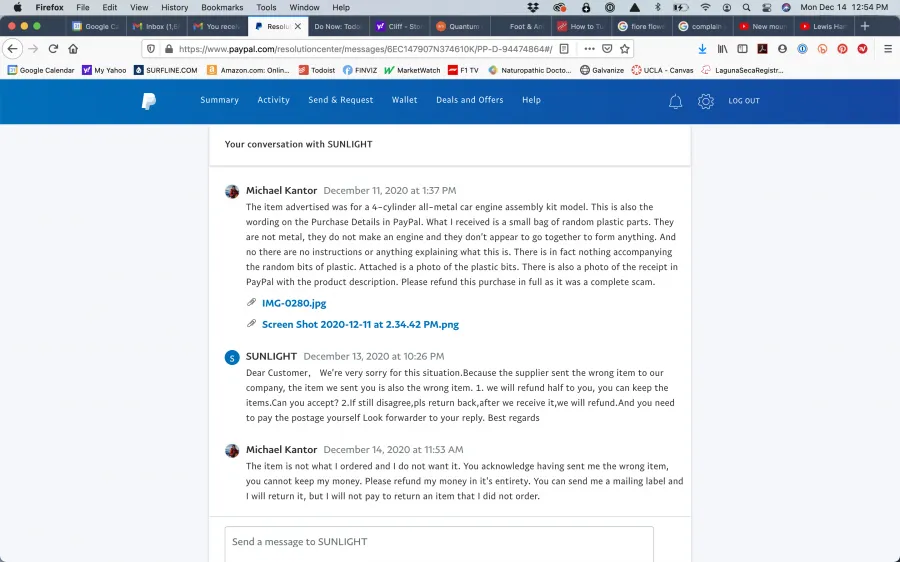Viewport: 900px width, 562px height.
Task: Open My Yahoo bookmark
Action: [x=104, y=70]
